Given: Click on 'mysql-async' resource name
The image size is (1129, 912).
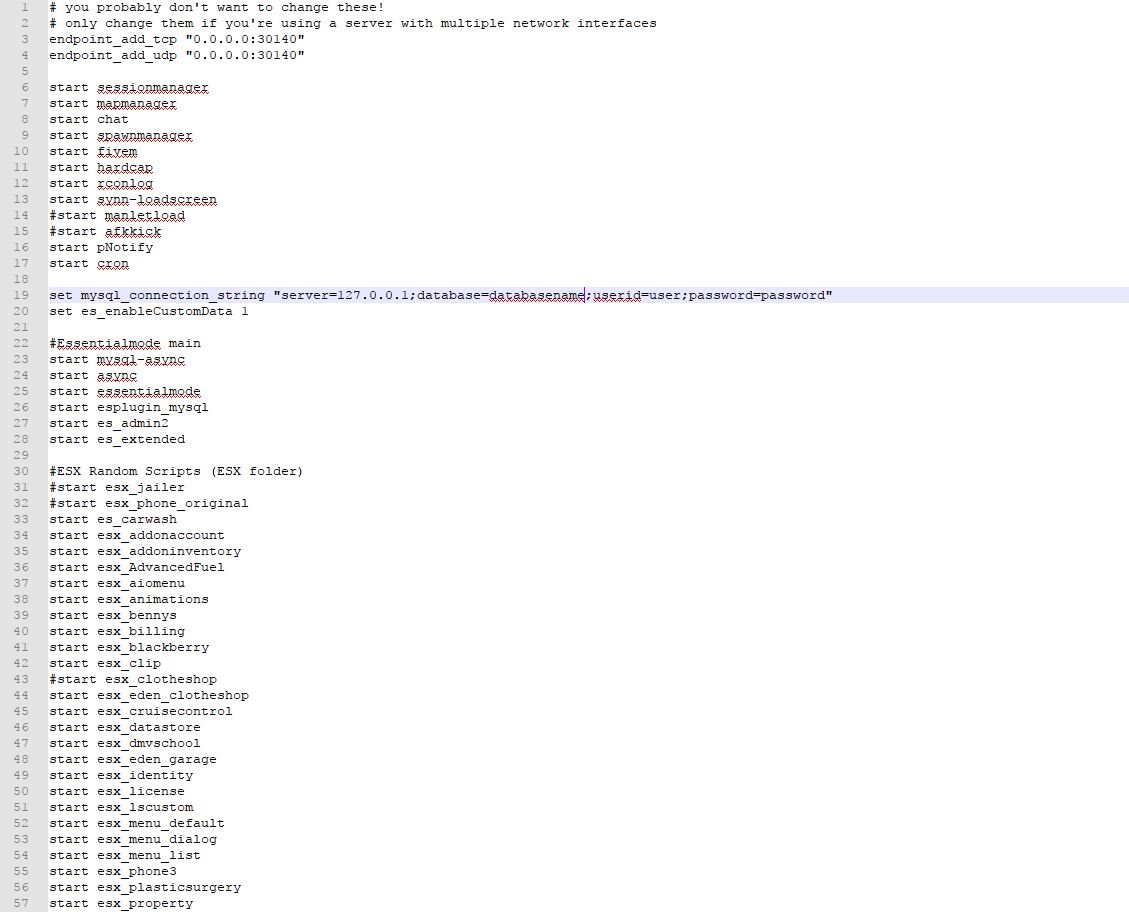Looking at the screenshot, I should pos(141,359).
